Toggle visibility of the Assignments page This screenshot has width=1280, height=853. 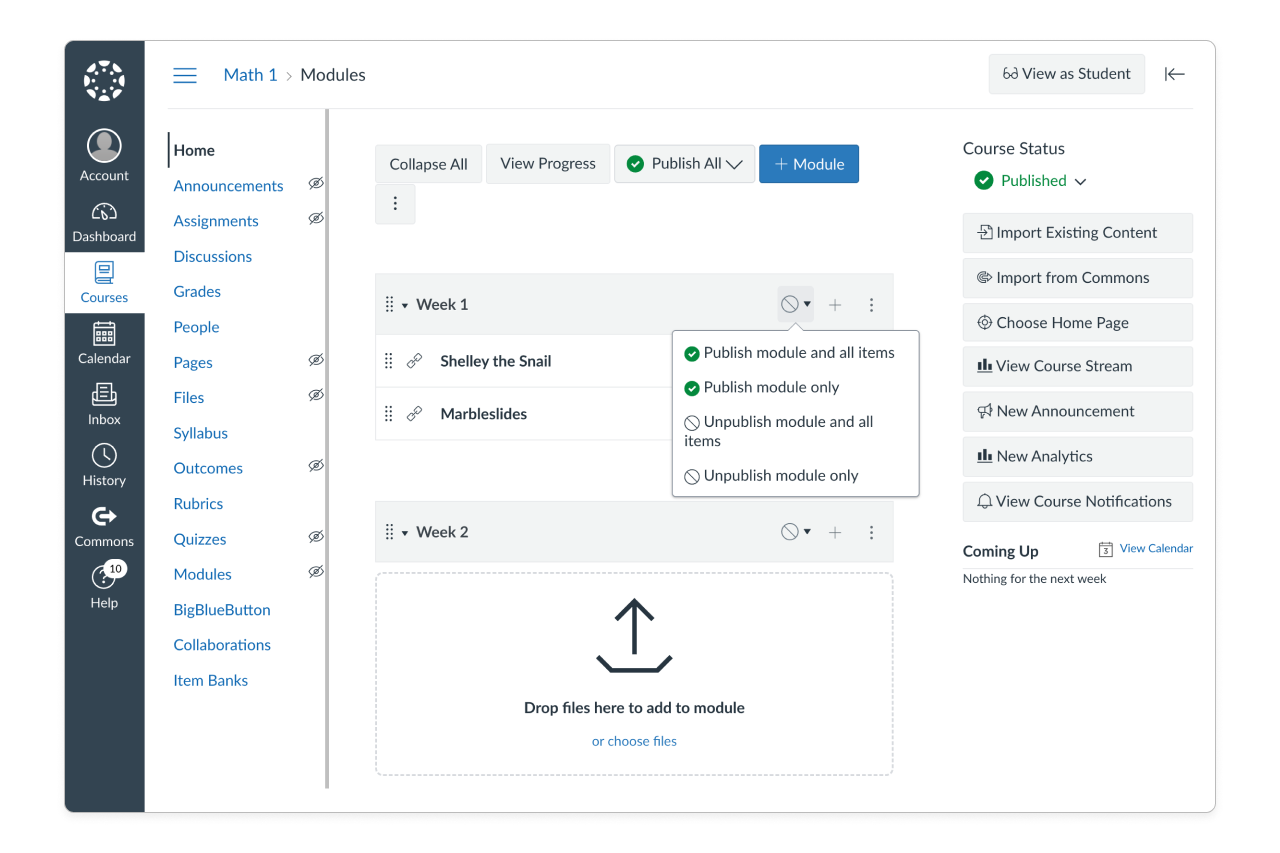pyautogui.click(x=316, y=218)
